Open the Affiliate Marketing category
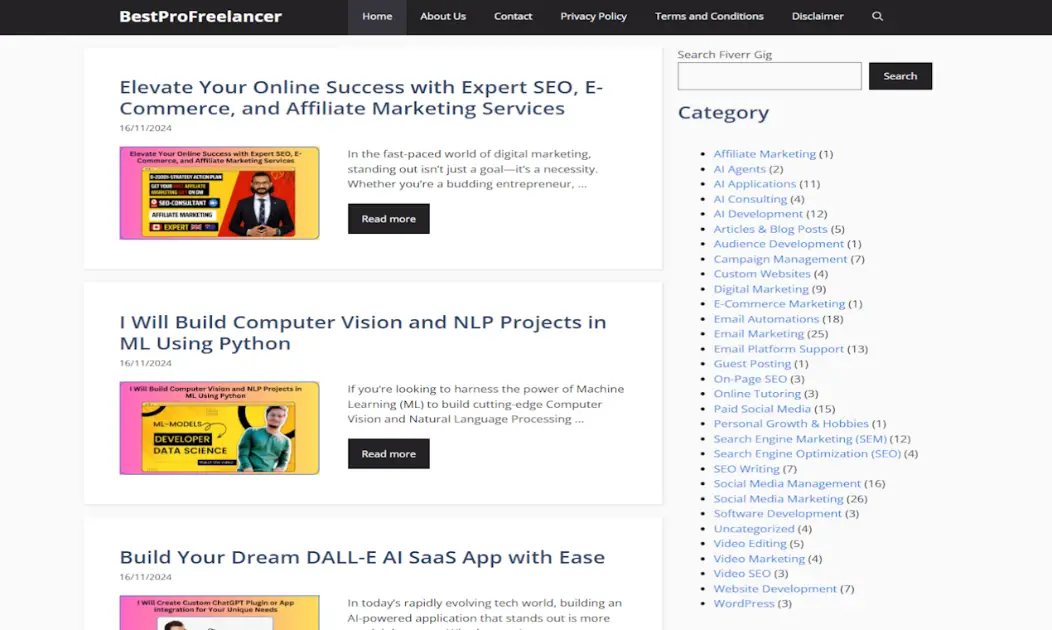 [x=764, y=153]
